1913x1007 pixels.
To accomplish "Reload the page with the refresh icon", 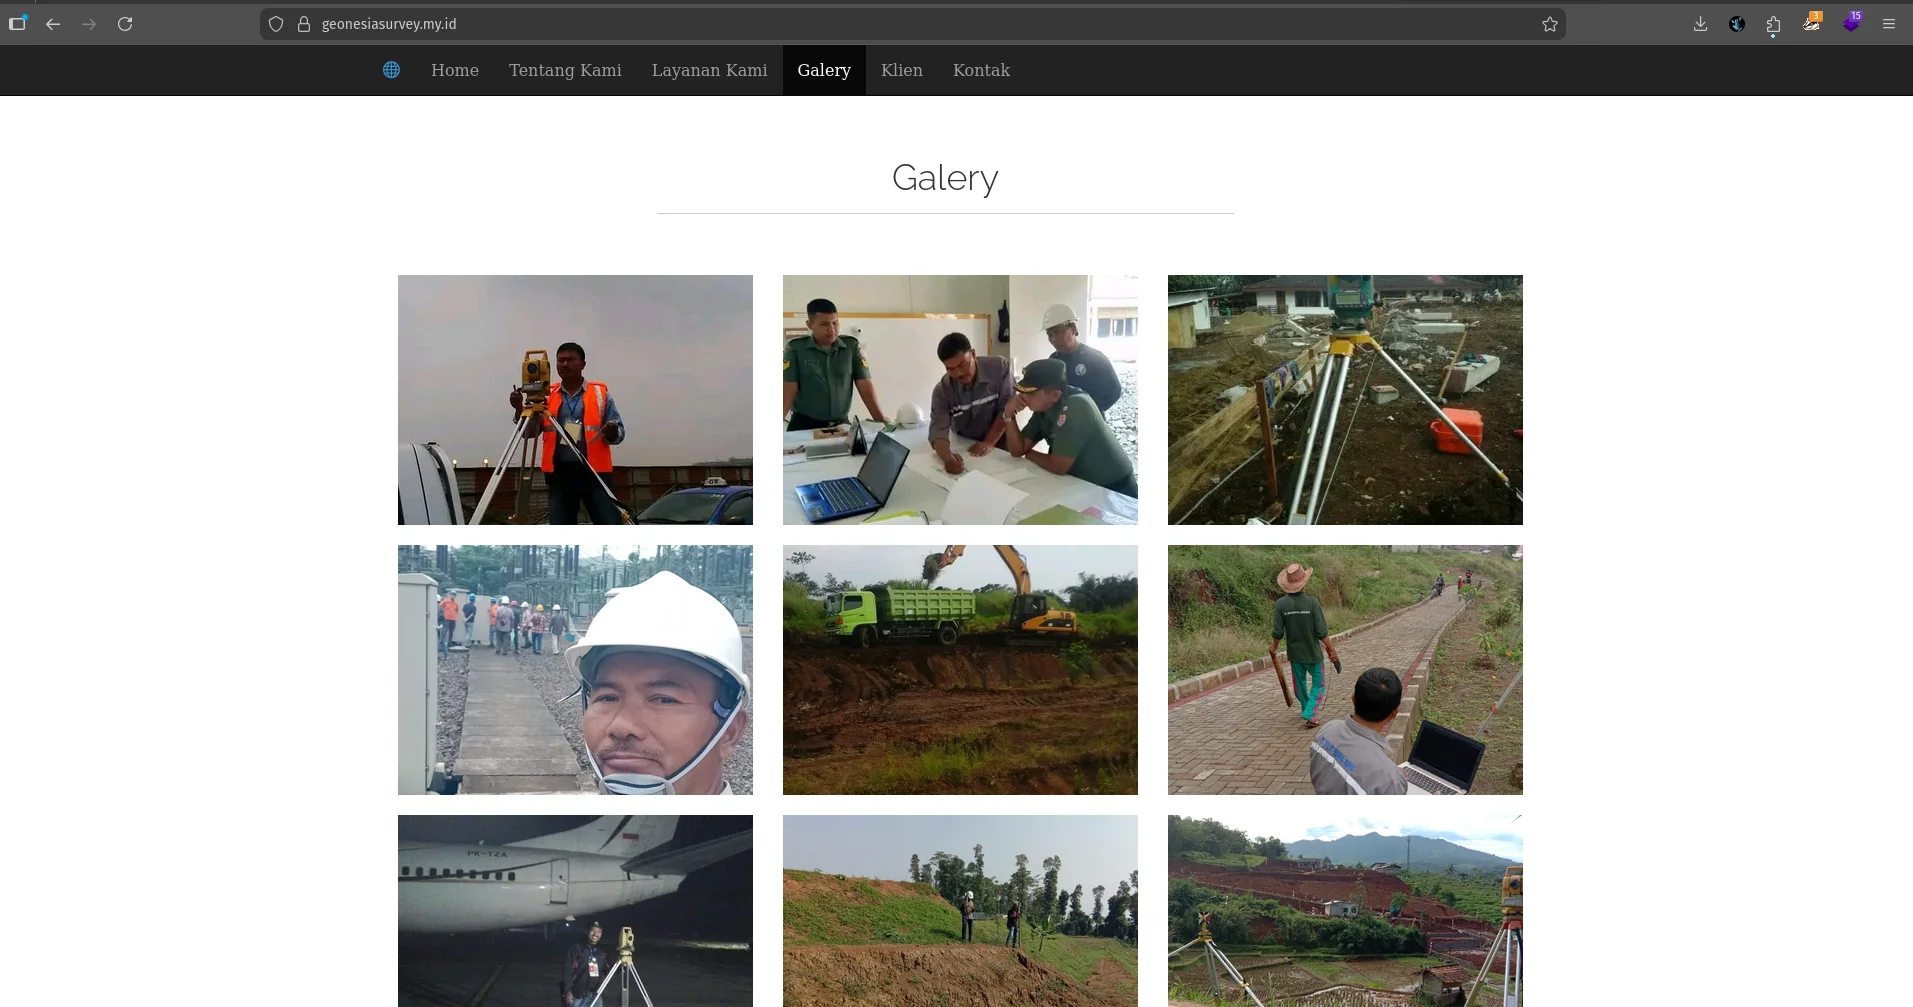I will [x=125, y=24].
